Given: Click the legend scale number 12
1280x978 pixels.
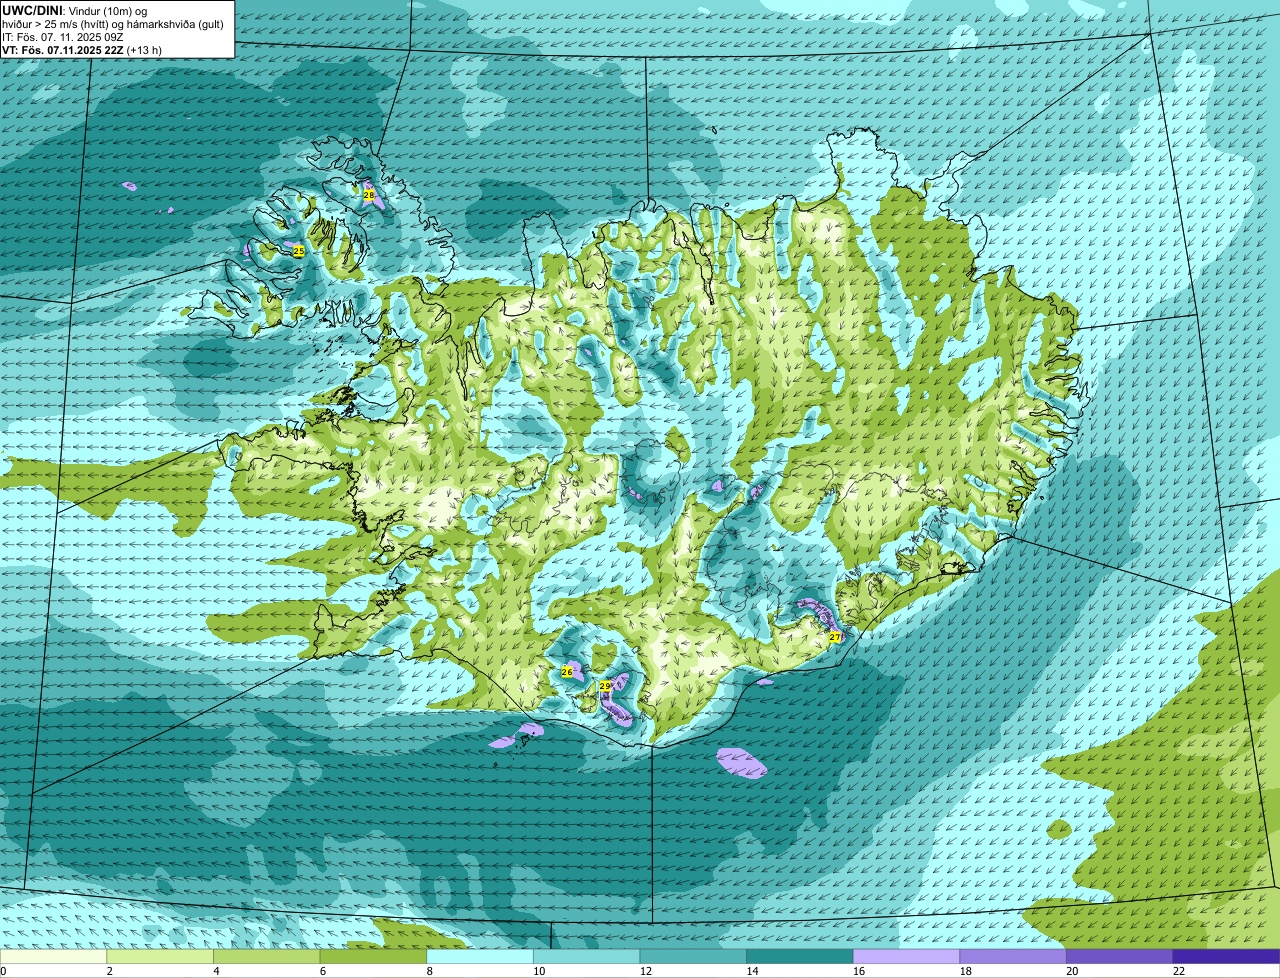Looking at the screenshot, I should [645, 971].
